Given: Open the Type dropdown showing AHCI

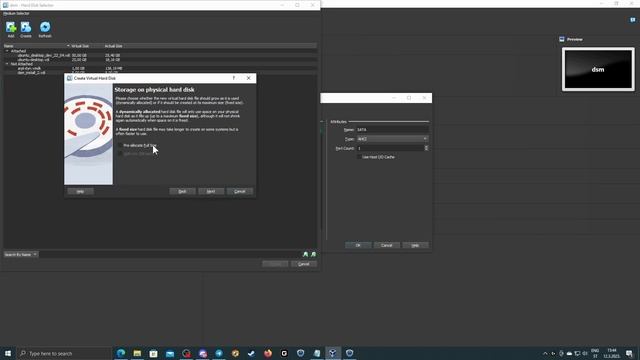Looking at the screenshot, I should pyautogui.click(x=392, y=139).
